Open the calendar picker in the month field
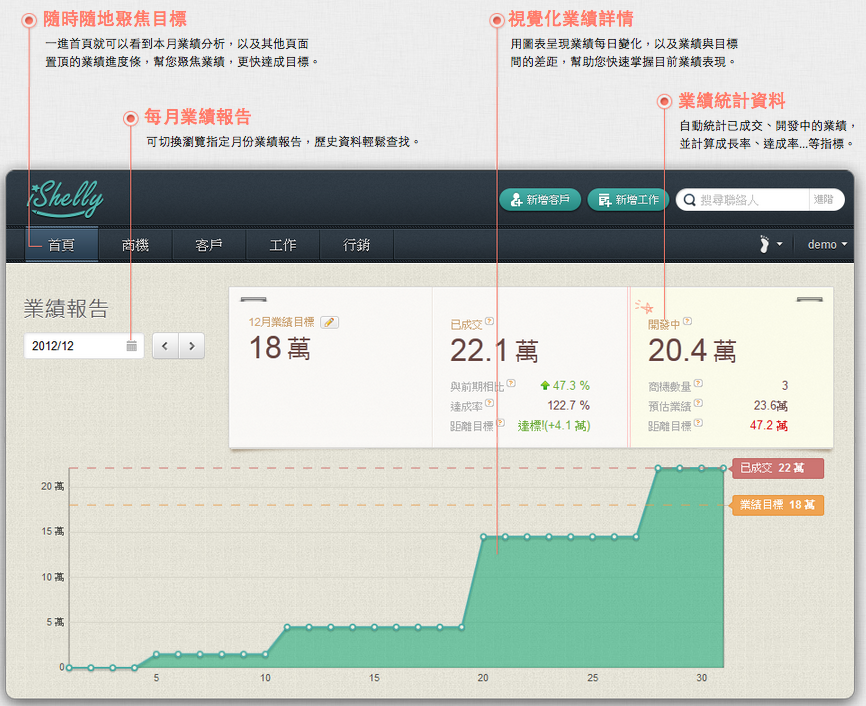 click(132, 346)
